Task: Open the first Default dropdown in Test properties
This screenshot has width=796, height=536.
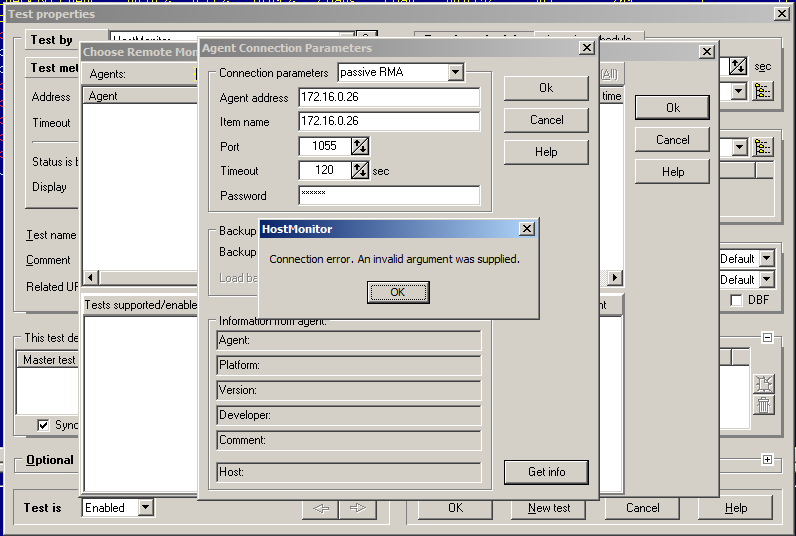Action: pos(767,258)
